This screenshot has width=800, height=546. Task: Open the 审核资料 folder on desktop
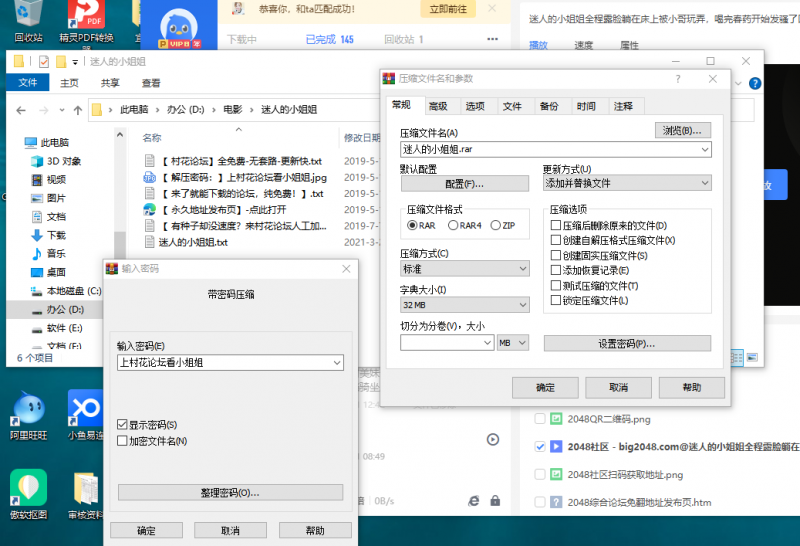[x=86, y=490]
